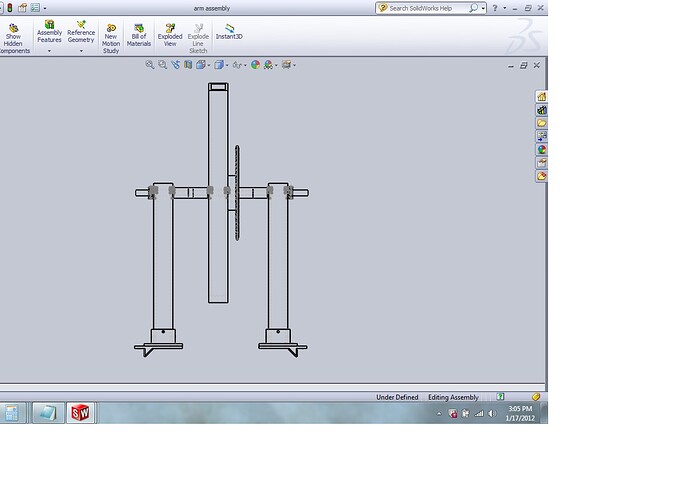Click the Options icon in title bar
Image resolution: width=690 pixels, height=500 pixels.
(x=35, y=8)
